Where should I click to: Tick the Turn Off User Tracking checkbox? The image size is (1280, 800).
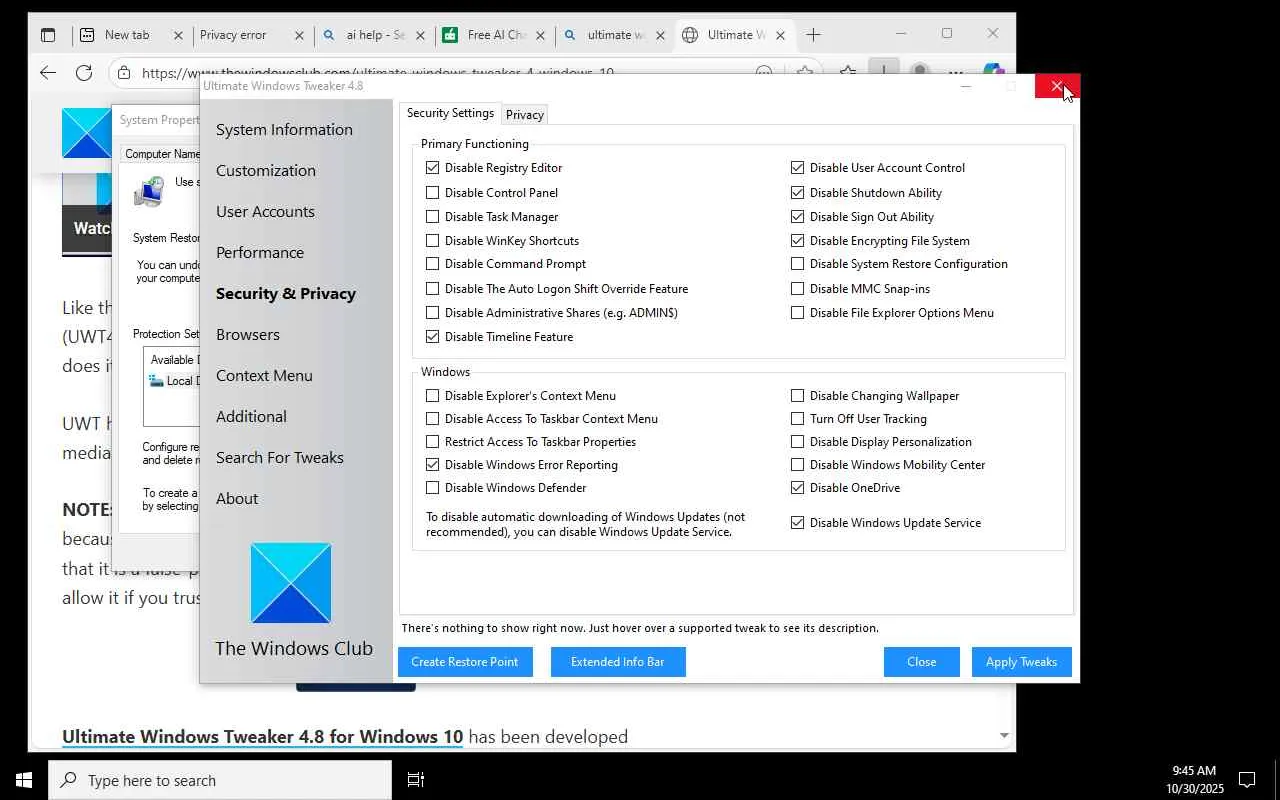tap(797, 419)
